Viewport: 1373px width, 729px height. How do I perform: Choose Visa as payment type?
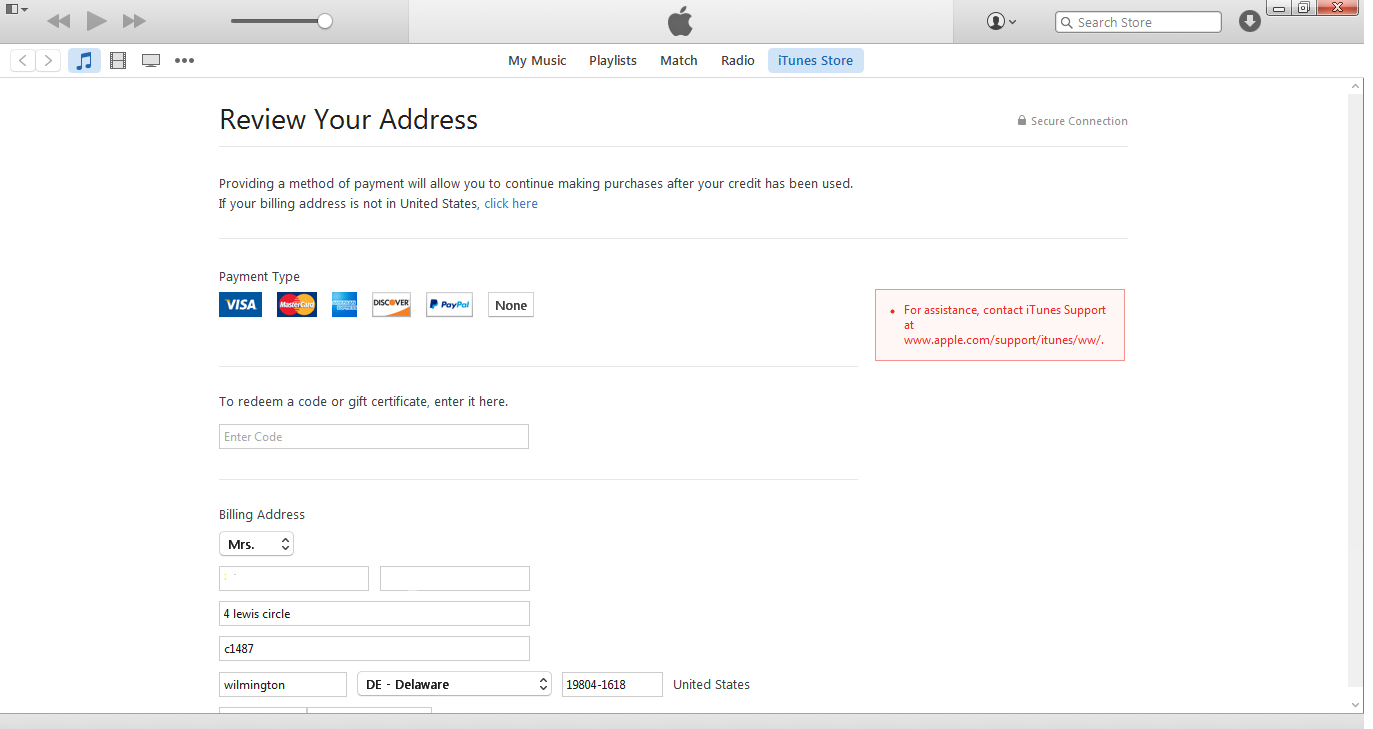240,305
